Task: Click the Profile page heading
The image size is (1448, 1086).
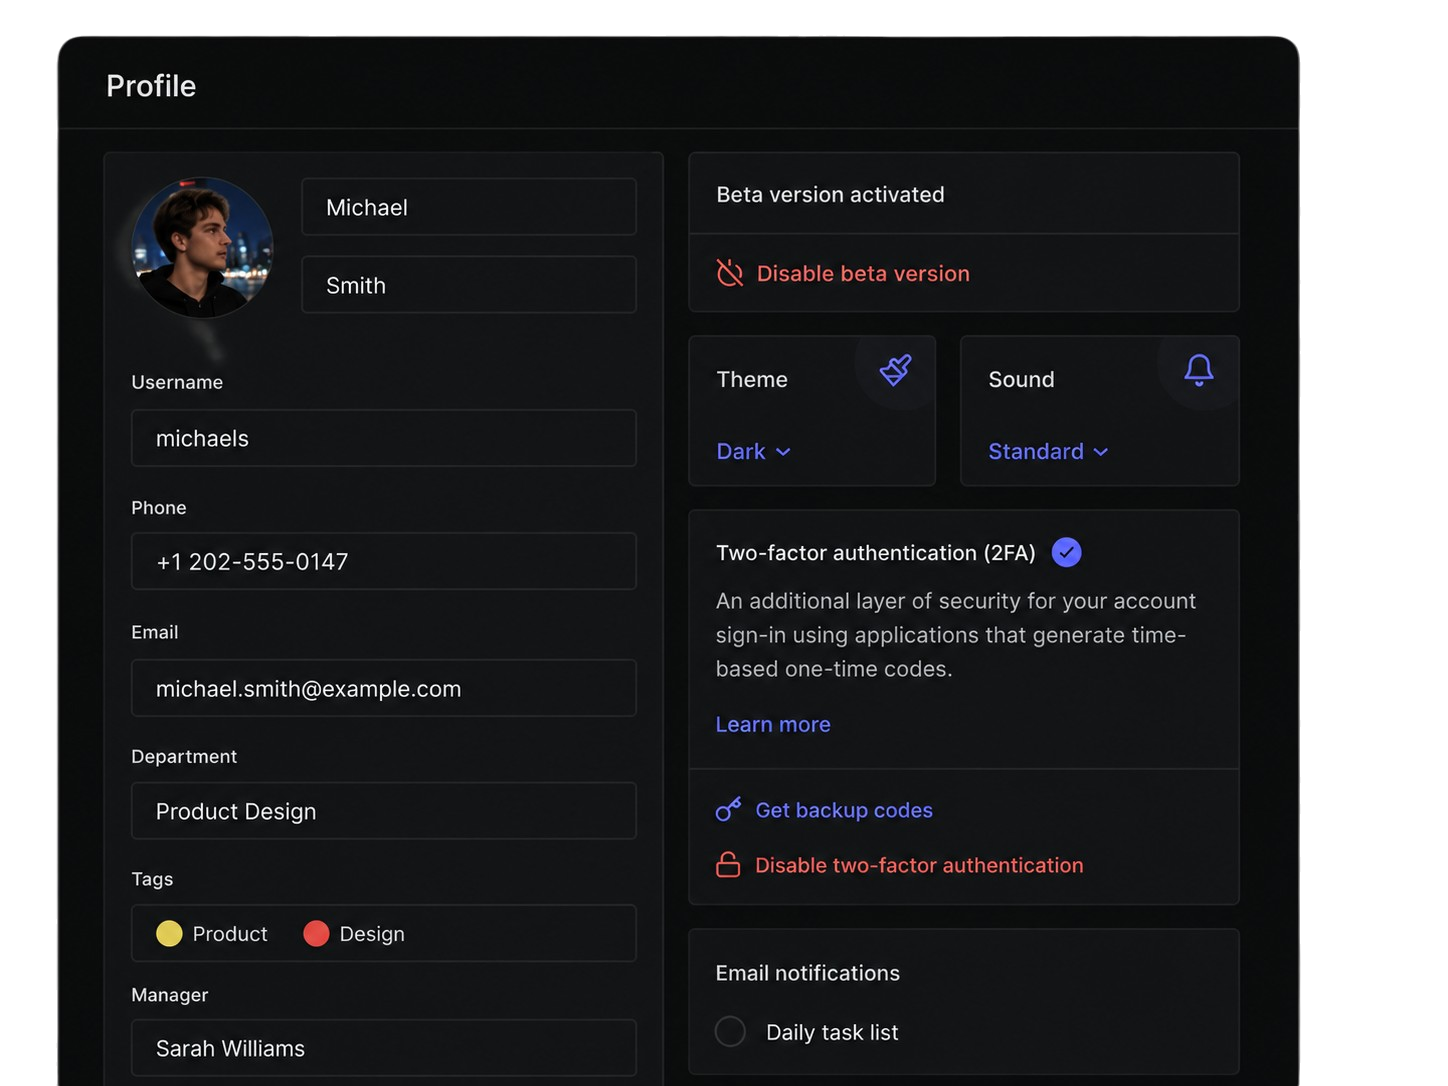Action: tap(151, 86)
